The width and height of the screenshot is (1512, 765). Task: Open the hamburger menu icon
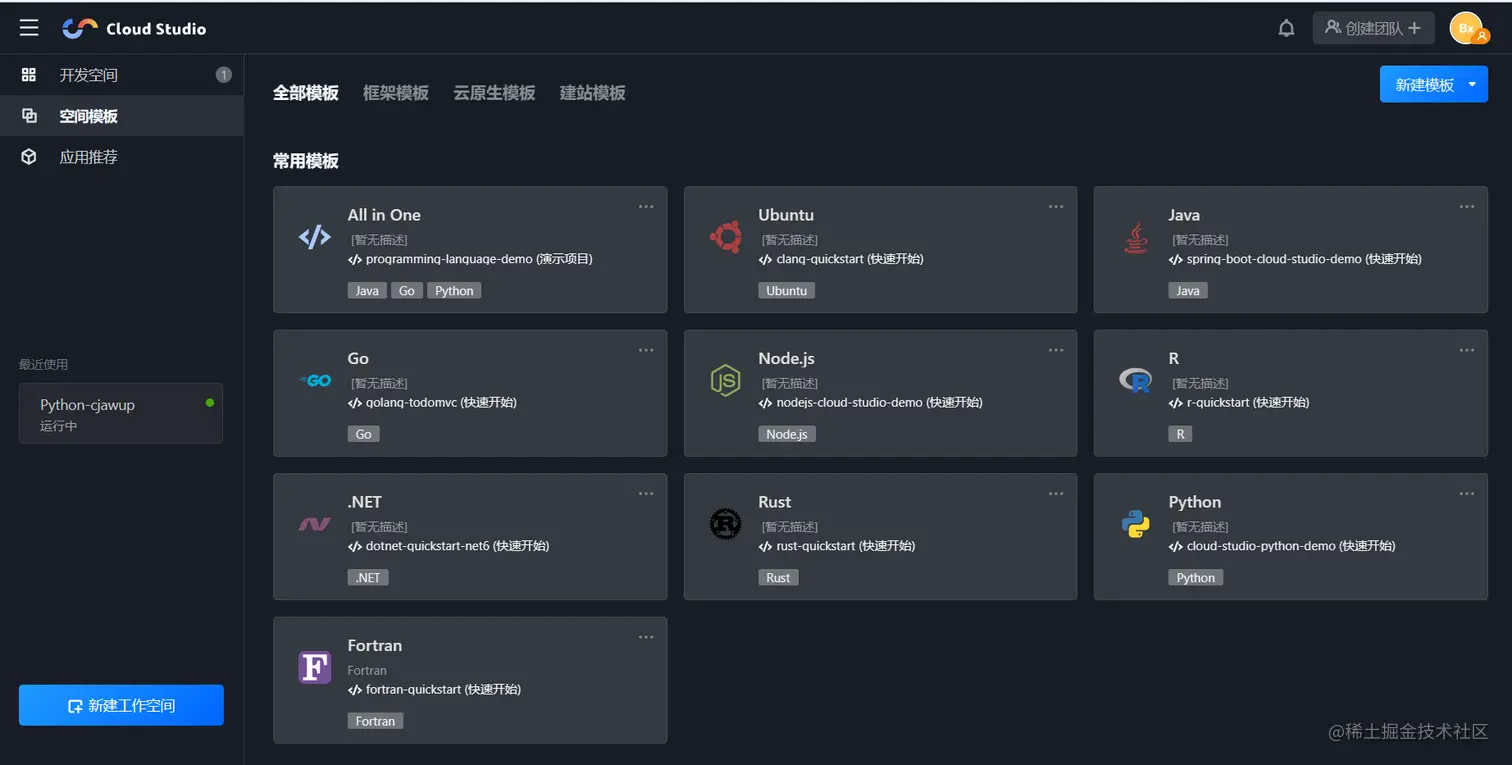point(29,28)
